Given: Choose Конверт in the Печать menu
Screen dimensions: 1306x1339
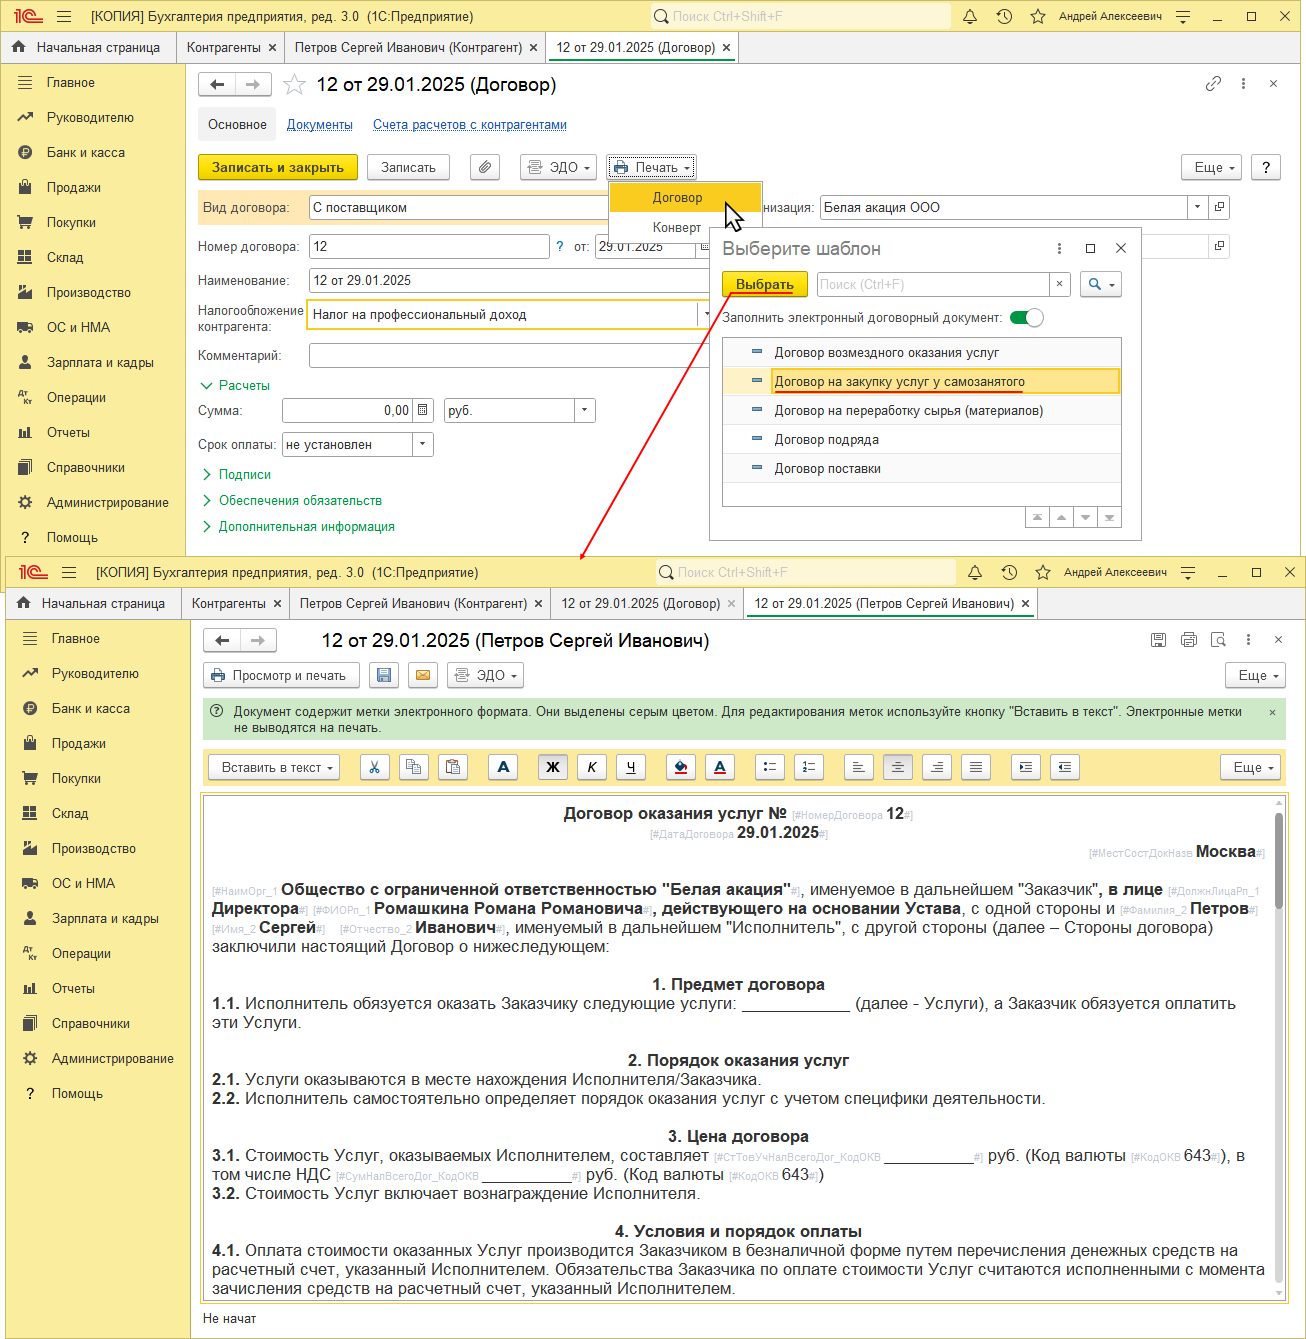Looking at the screenshot, I should click(677, 227).
